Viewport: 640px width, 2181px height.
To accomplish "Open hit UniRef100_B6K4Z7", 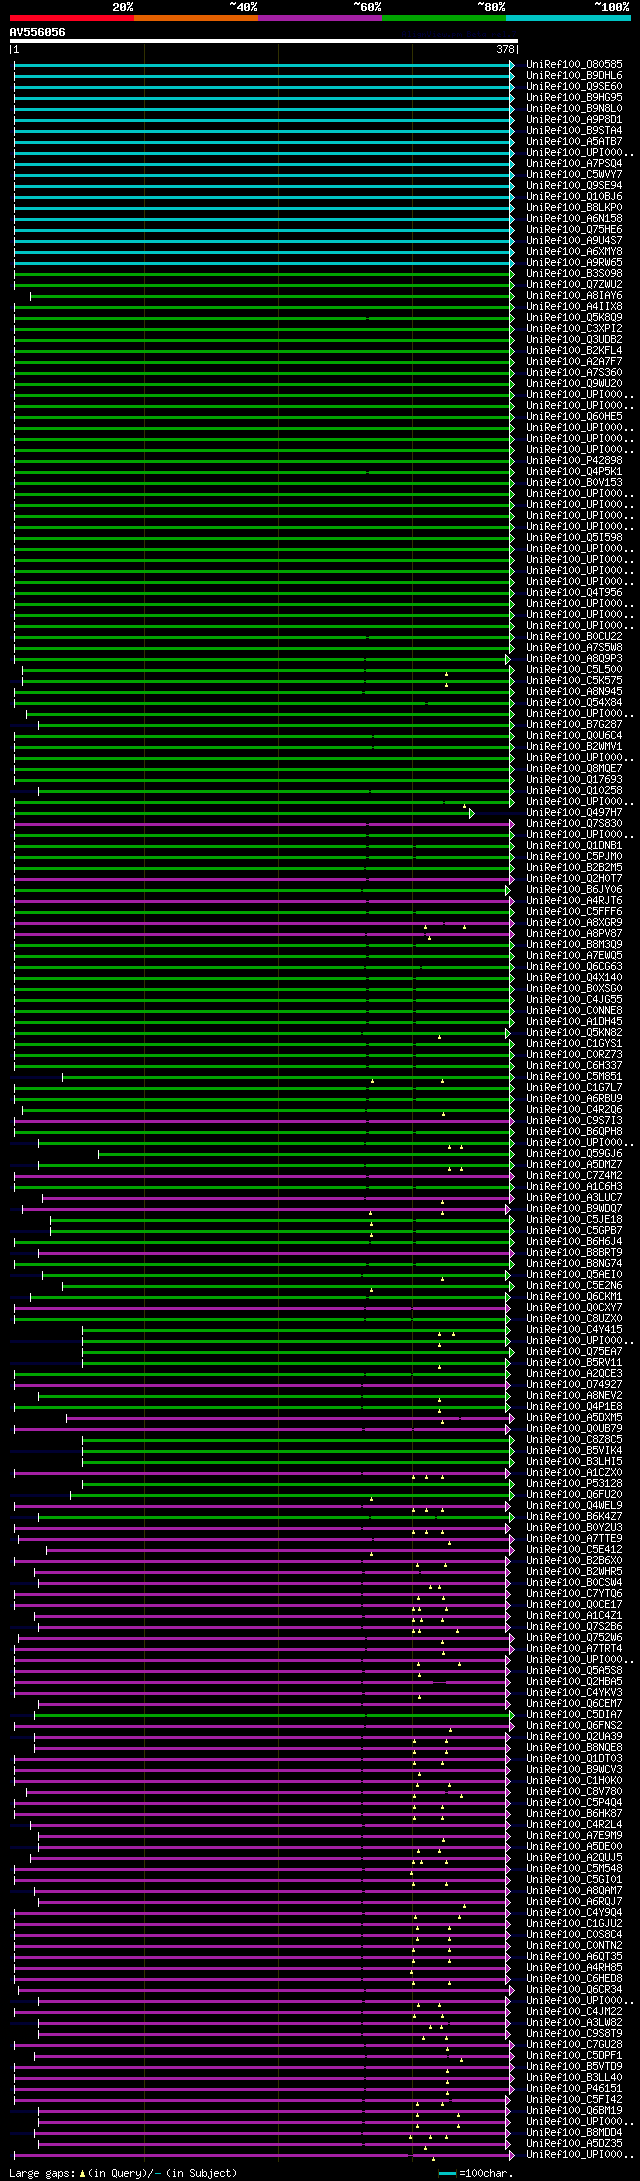I will point(574,1516).
